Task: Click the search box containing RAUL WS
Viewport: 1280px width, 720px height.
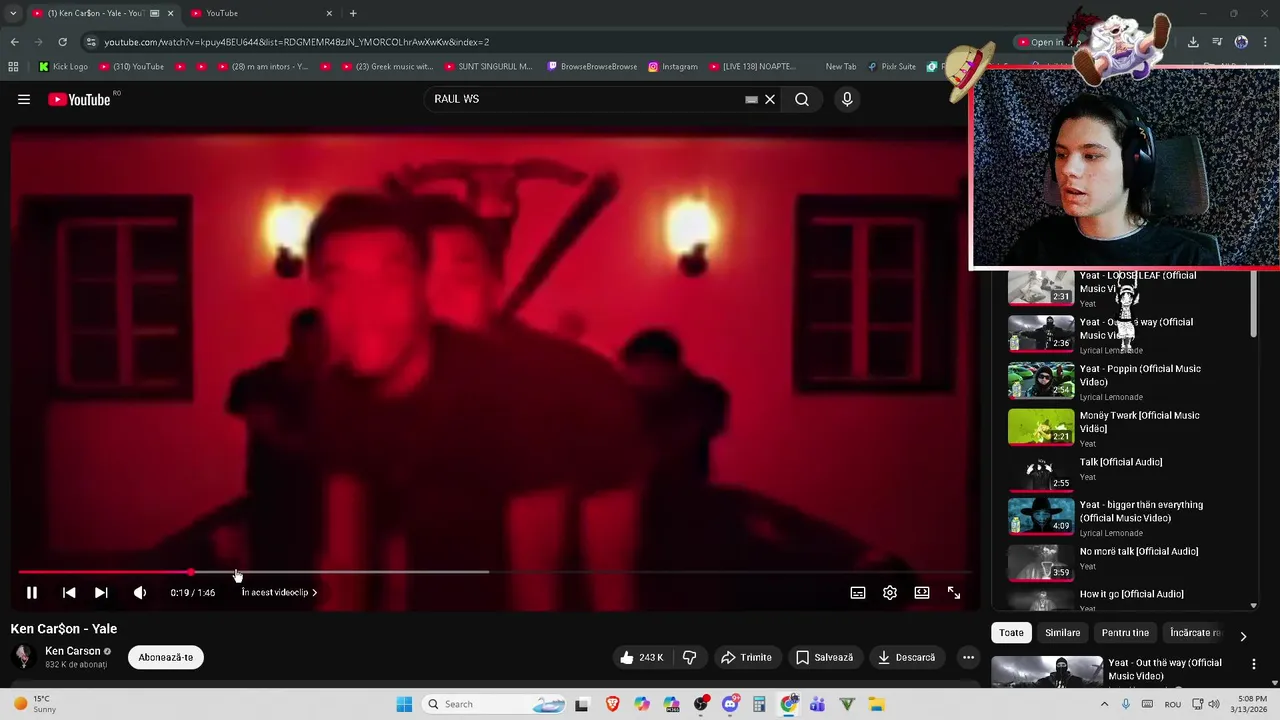Action: point(584,99)
